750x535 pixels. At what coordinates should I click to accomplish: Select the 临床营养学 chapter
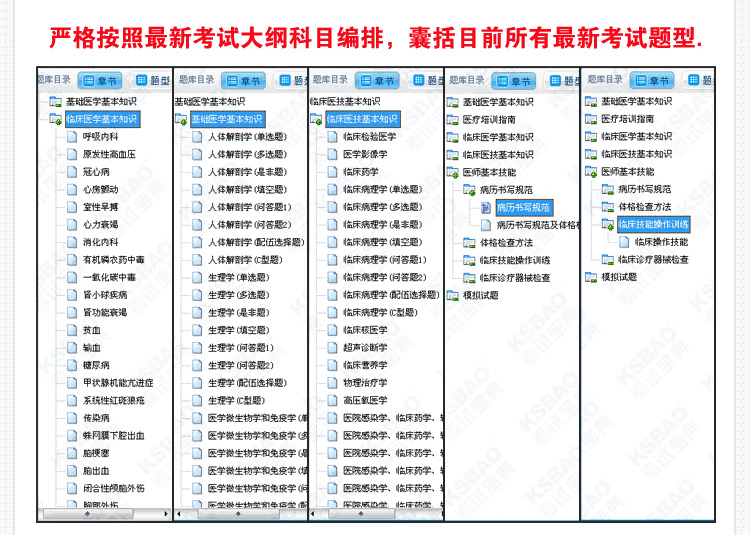365,365
